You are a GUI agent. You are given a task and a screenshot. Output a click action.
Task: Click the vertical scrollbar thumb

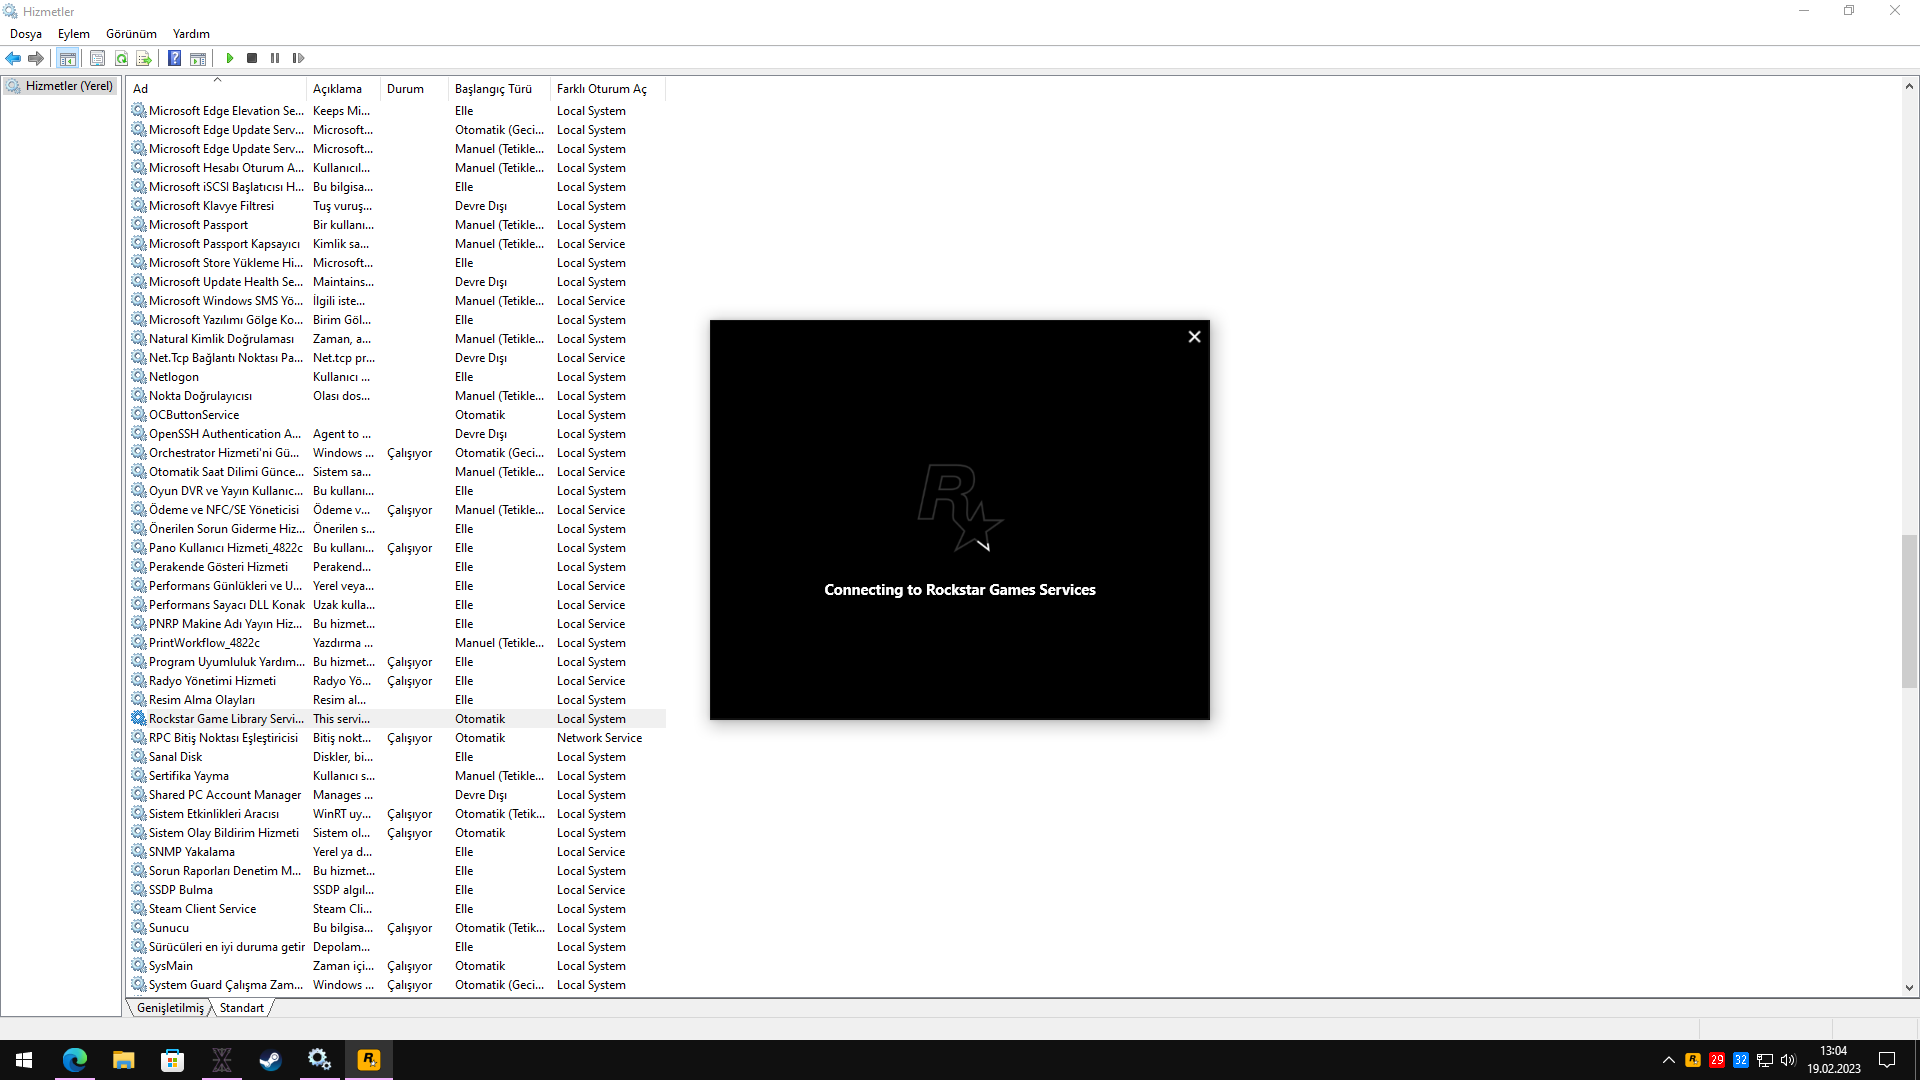coord(1909,611)
